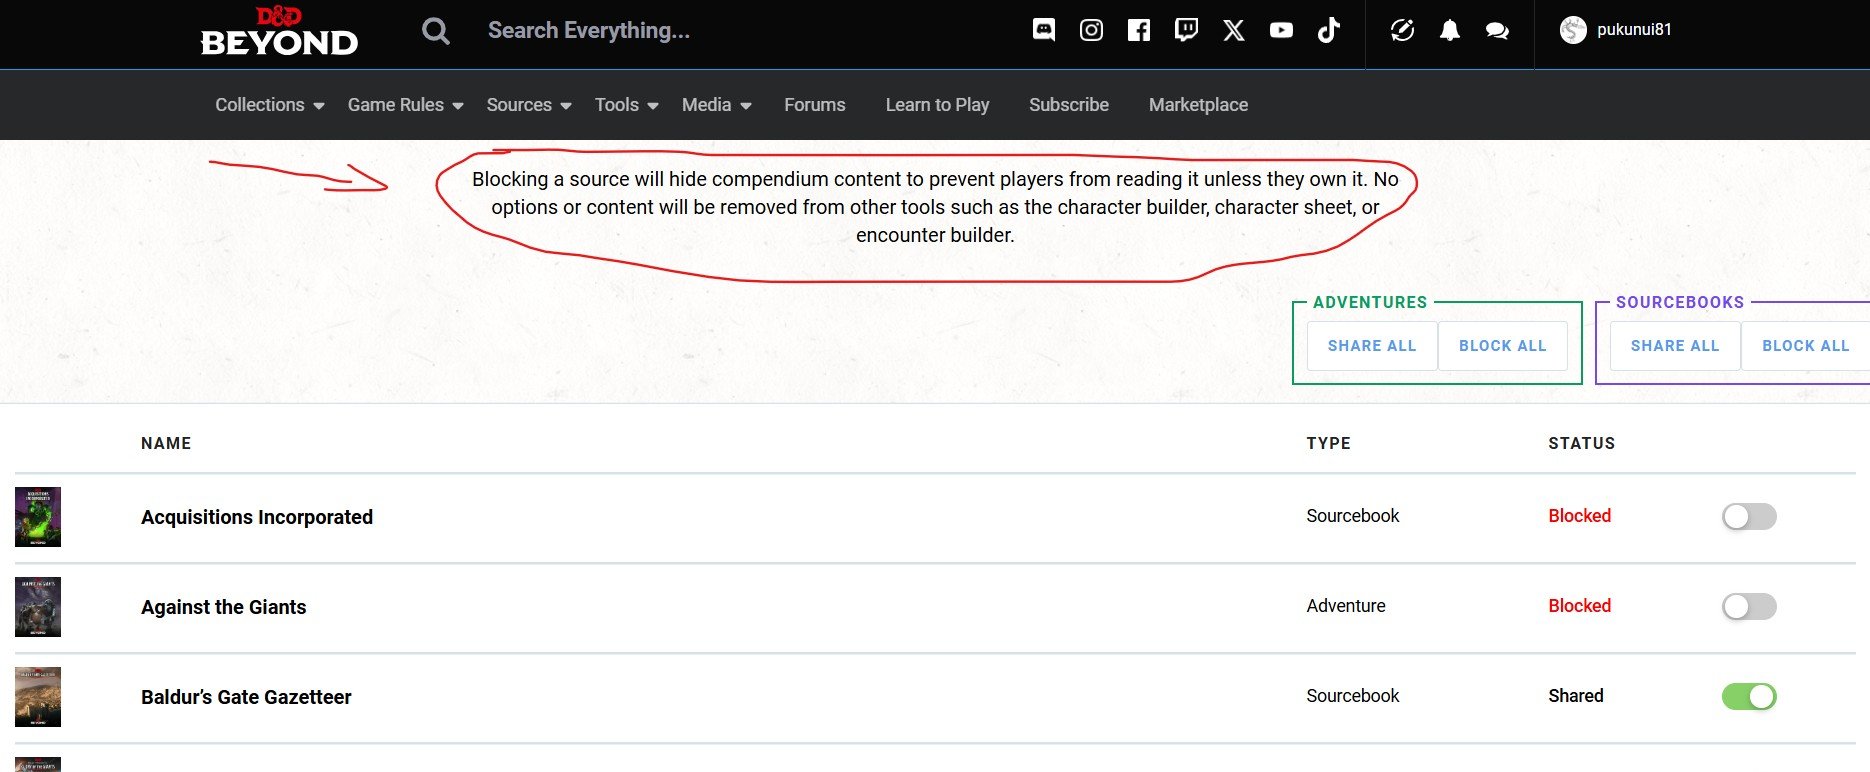The height and width of the screenshot is (772, 1870).
Task: Open the TikTok social icon
Action: click(x=1328, y=30)
